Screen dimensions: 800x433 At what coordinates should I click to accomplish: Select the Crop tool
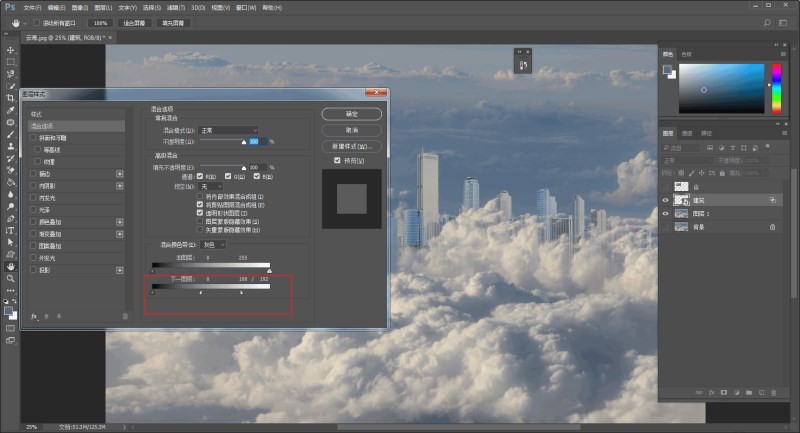[x=11, y=98]
